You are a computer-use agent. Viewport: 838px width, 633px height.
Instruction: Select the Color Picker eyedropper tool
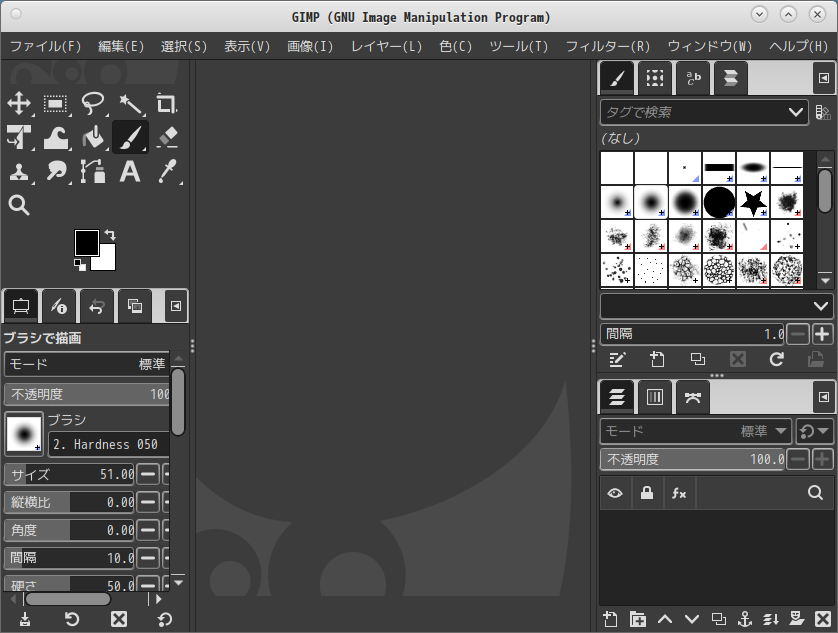click(x=167, y=172)
